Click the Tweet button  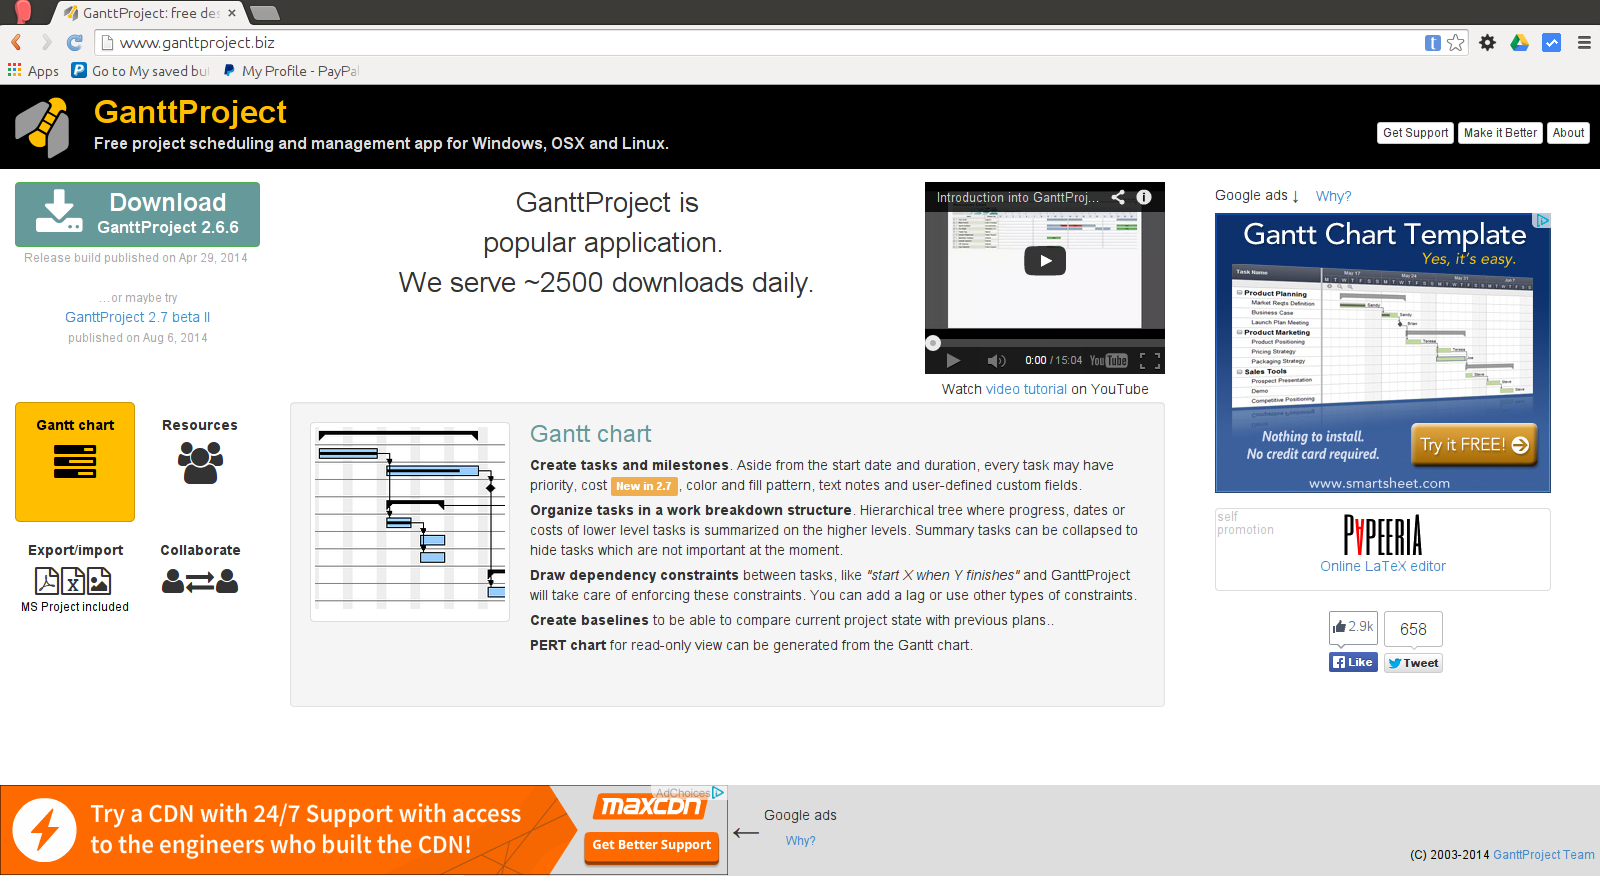coord(1413,663)
